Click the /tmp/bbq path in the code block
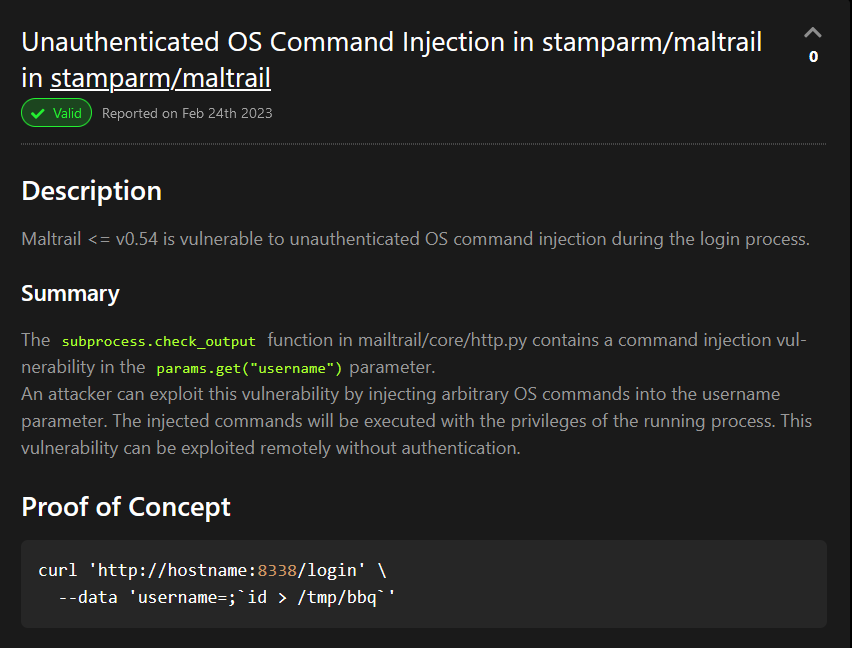The image size is (852, 648). pos(337,597)
